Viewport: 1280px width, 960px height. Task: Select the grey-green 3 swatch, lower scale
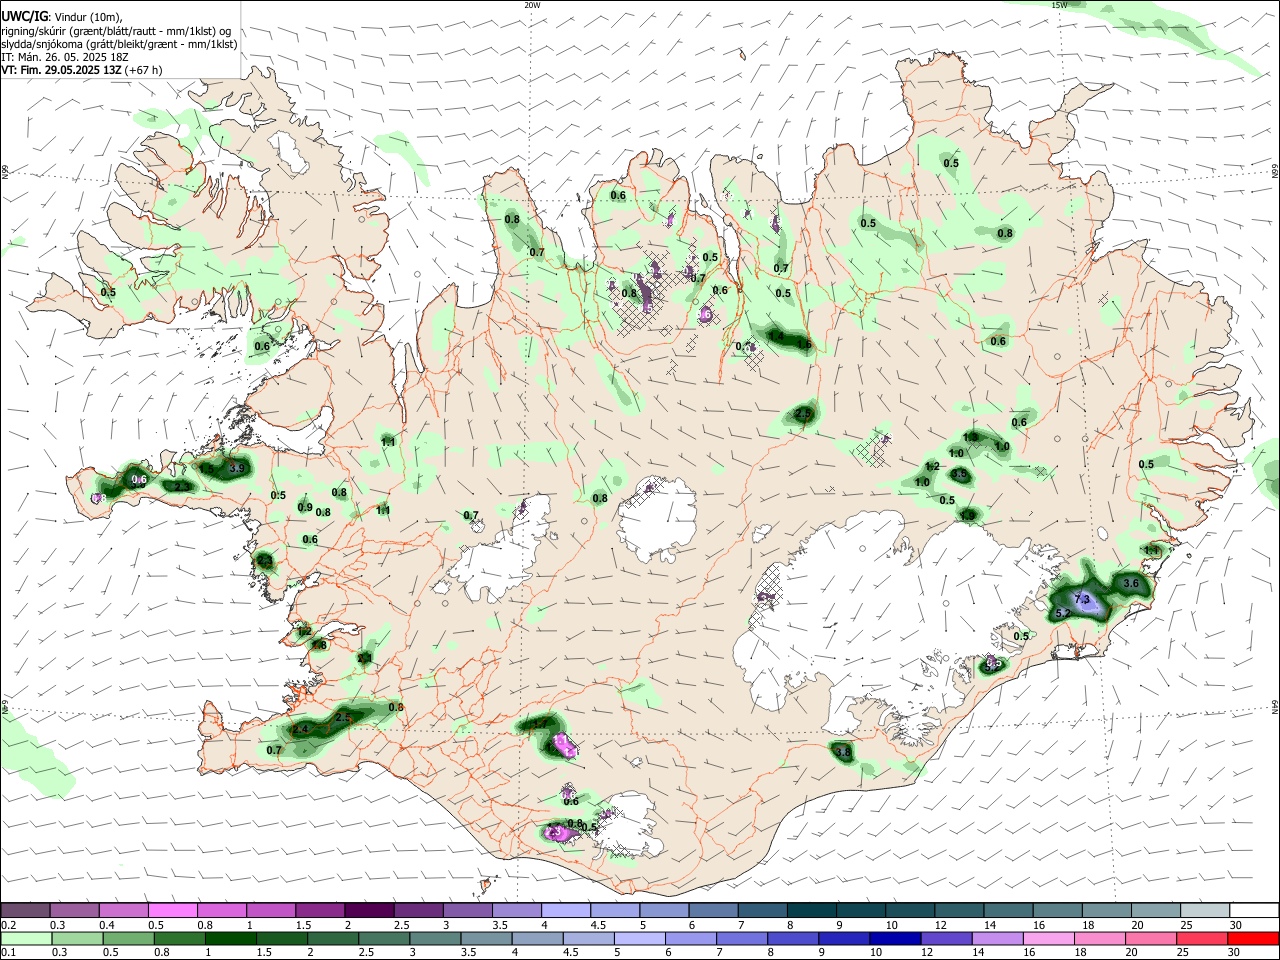435,938
